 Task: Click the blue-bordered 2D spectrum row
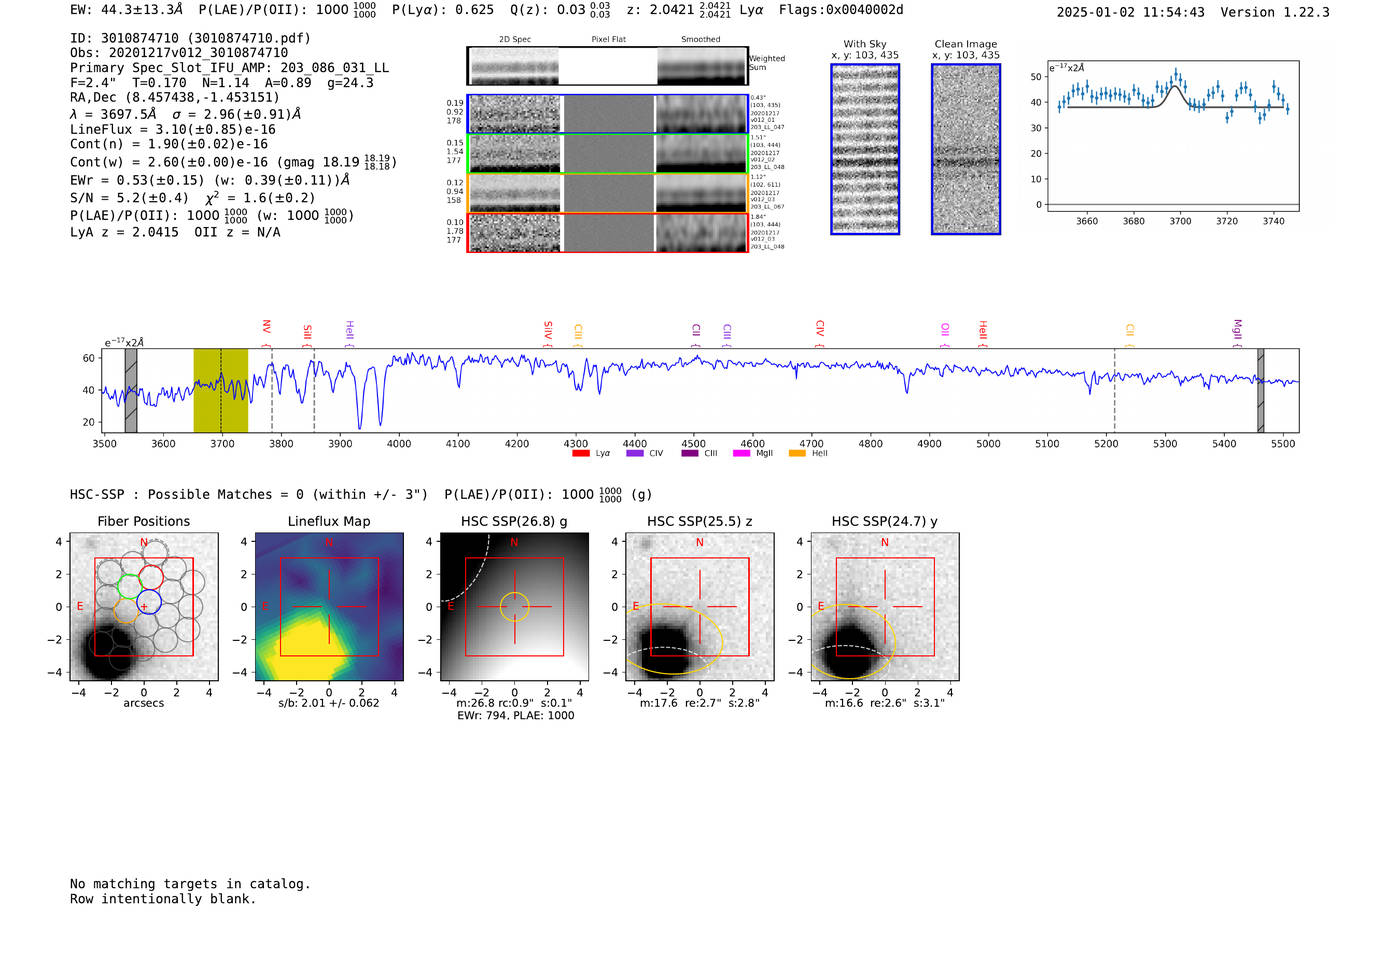click(608, 114)
